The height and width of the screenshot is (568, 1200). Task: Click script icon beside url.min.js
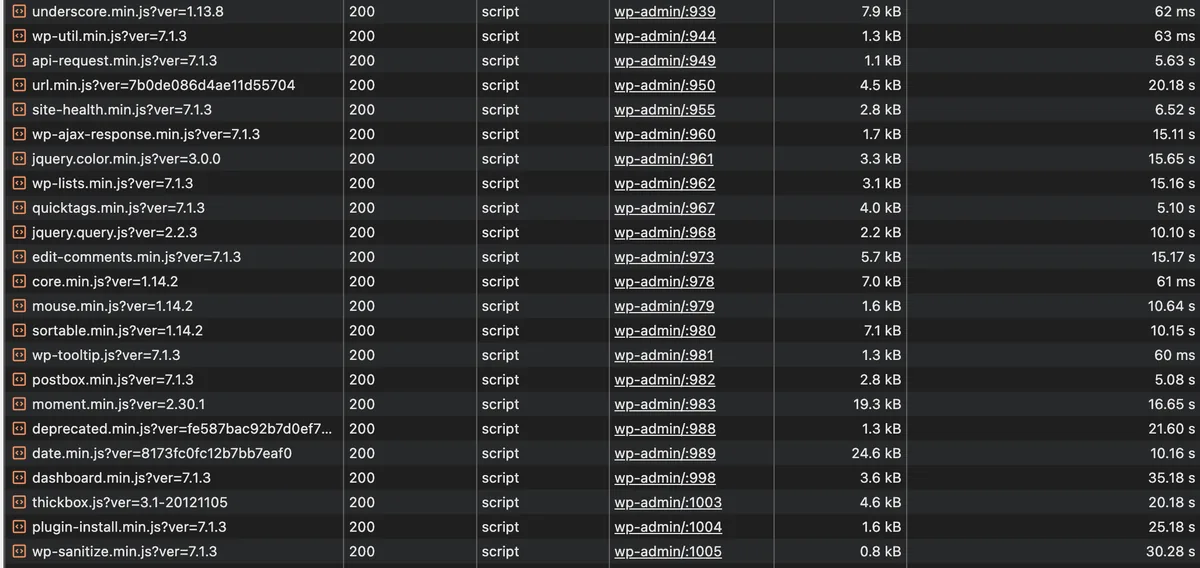pyautogui.click(x=18, y=85)
